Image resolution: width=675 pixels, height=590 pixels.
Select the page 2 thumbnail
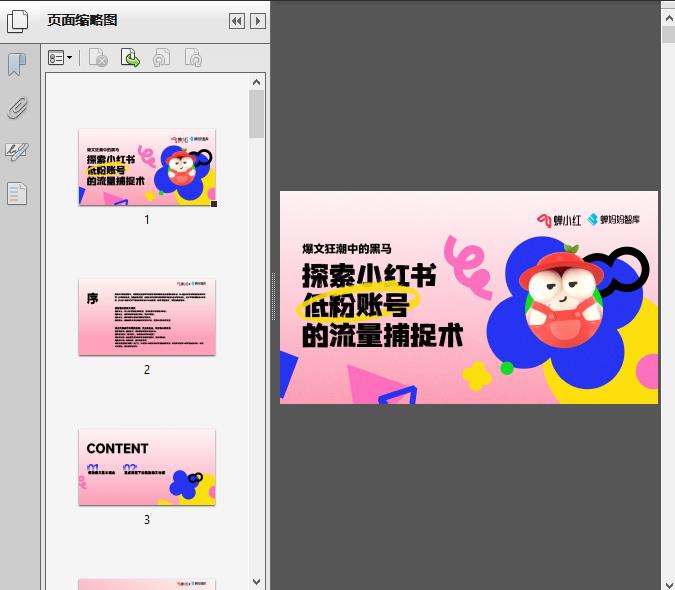click(x=147, y=317)
